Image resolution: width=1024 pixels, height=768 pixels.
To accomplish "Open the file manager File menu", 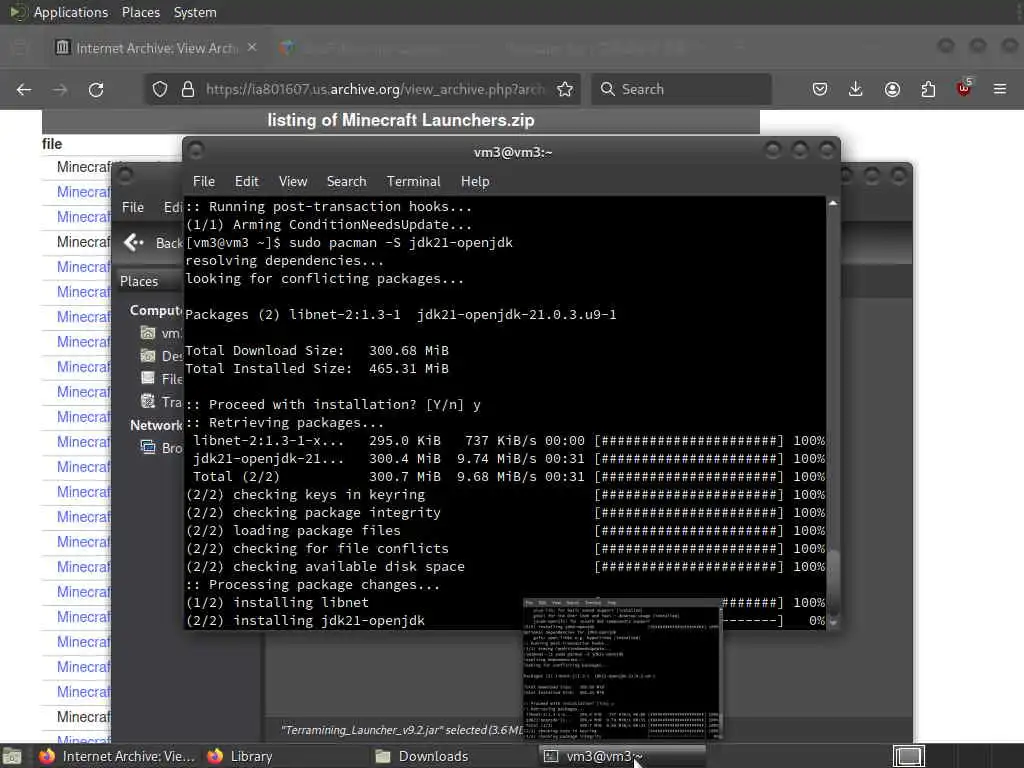I will click(133, 207).
